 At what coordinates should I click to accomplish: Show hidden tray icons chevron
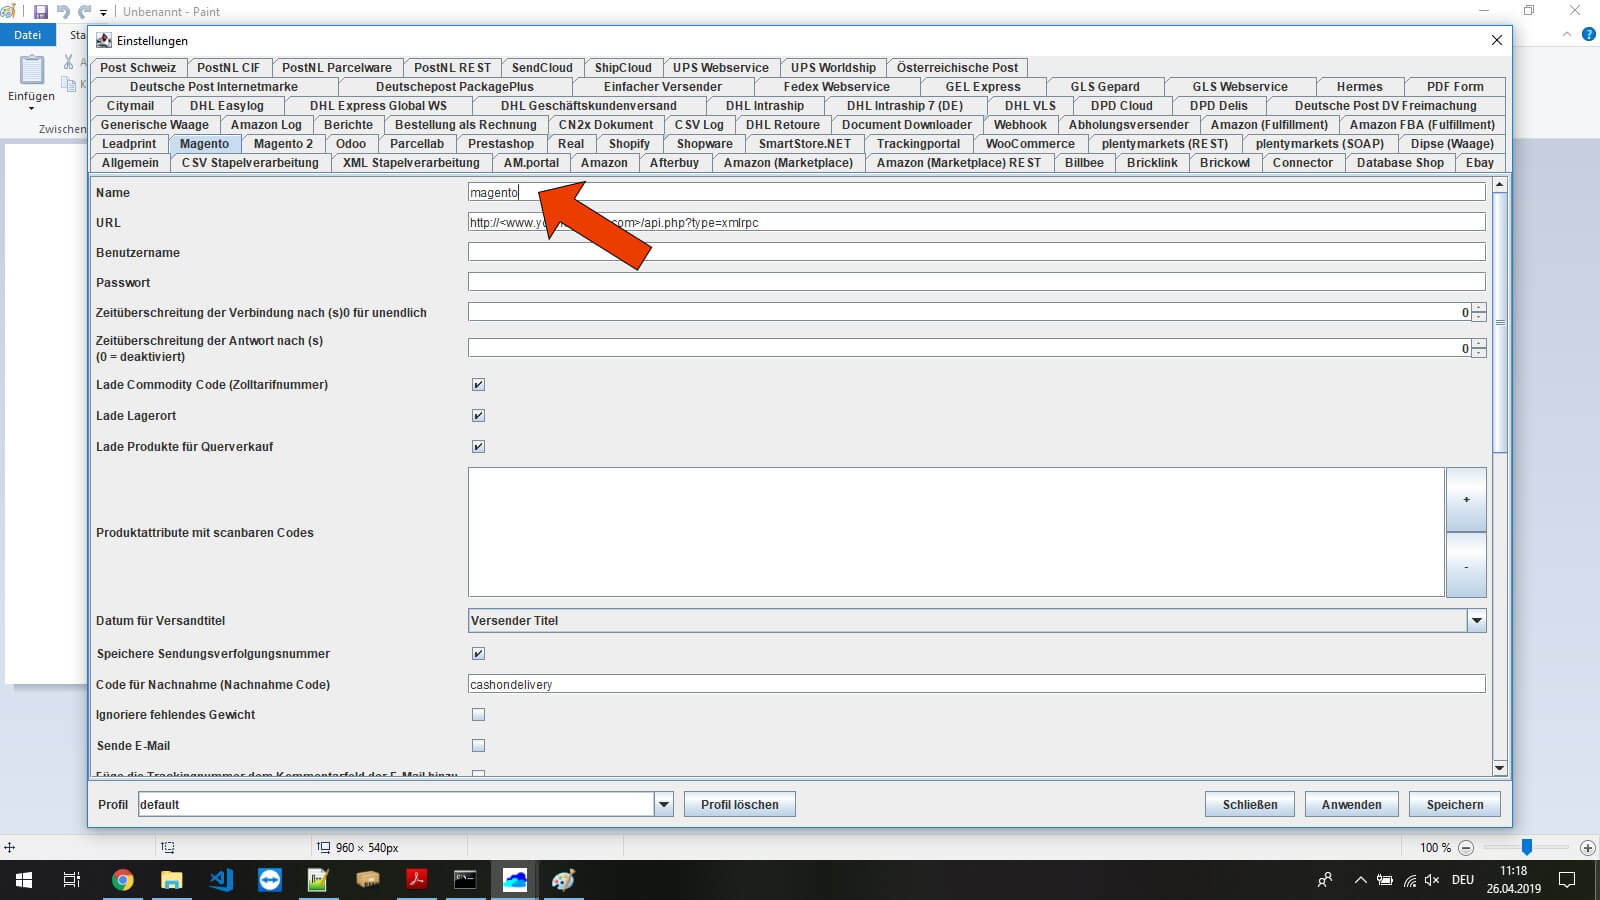pos(1360,880)
